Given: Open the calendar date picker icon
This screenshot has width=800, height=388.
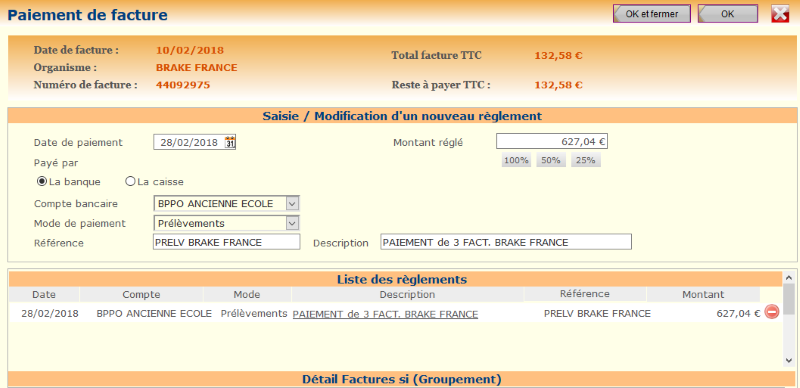Looking at the screenshot, I should [230, 142].
